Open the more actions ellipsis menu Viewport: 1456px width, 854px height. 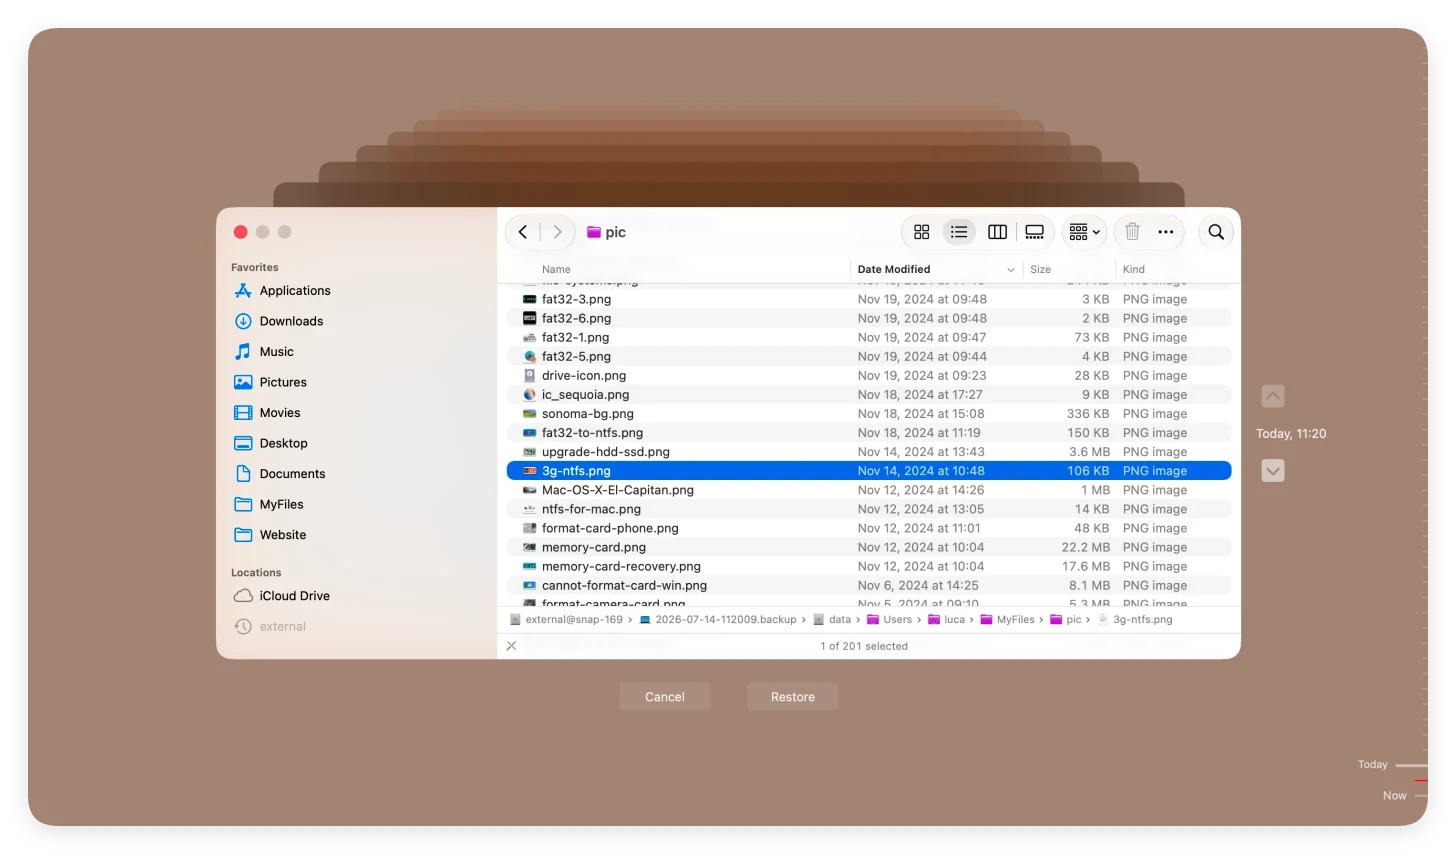tap(1166, 232)
